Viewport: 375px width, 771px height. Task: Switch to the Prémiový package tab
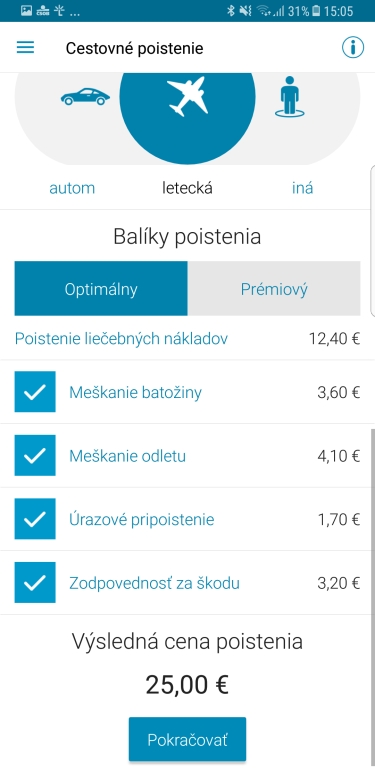pos(274,289)
